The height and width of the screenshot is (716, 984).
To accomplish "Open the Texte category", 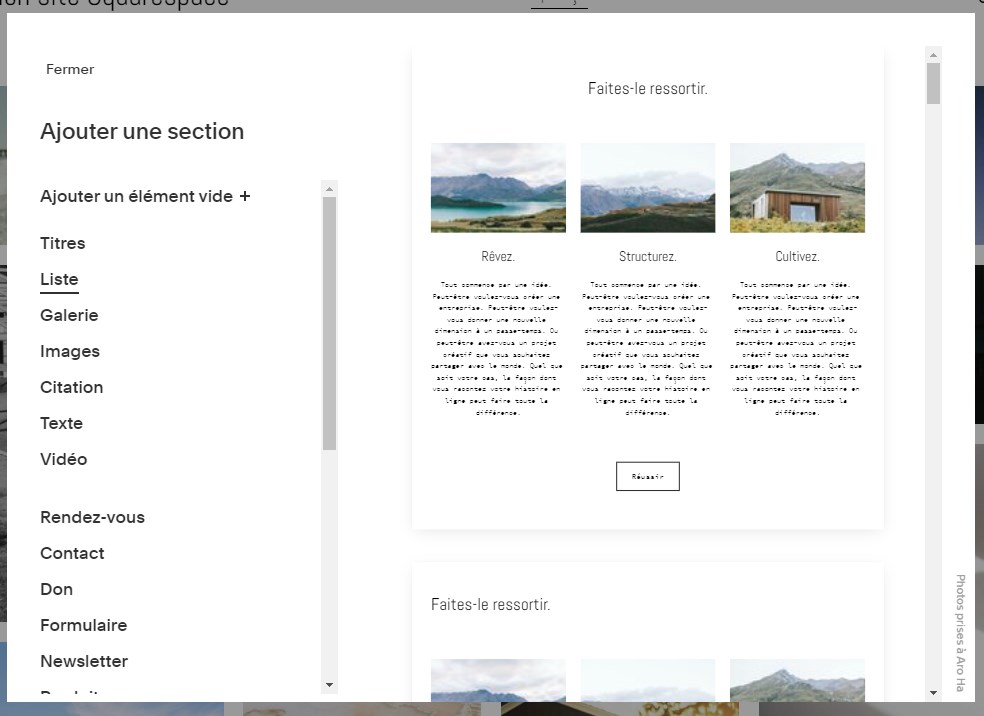I will coord(62,423).
